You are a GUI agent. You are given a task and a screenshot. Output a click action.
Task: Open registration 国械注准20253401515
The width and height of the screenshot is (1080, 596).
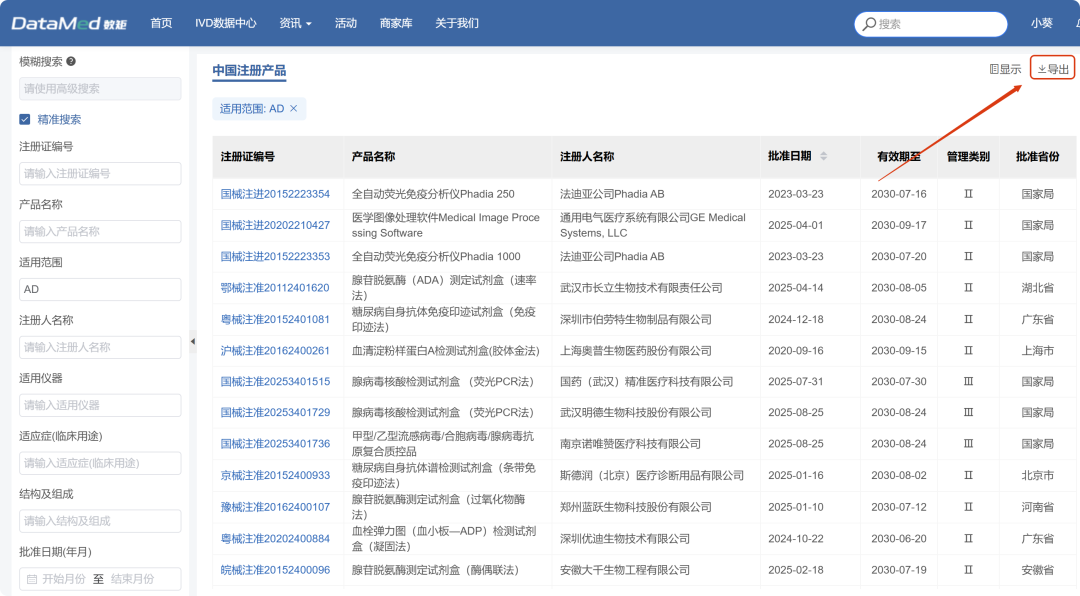tap(275, 382)
